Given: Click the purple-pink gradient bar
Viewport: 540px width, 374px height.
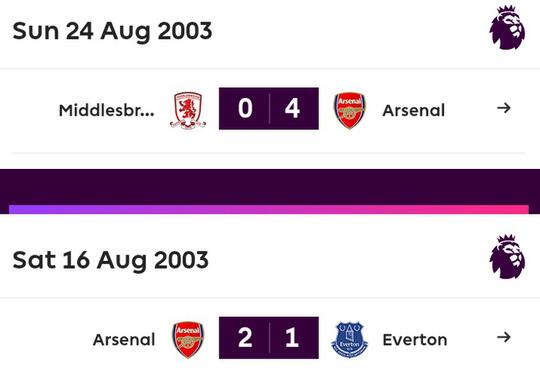Looking at the screenshot, I should [269, 209].
